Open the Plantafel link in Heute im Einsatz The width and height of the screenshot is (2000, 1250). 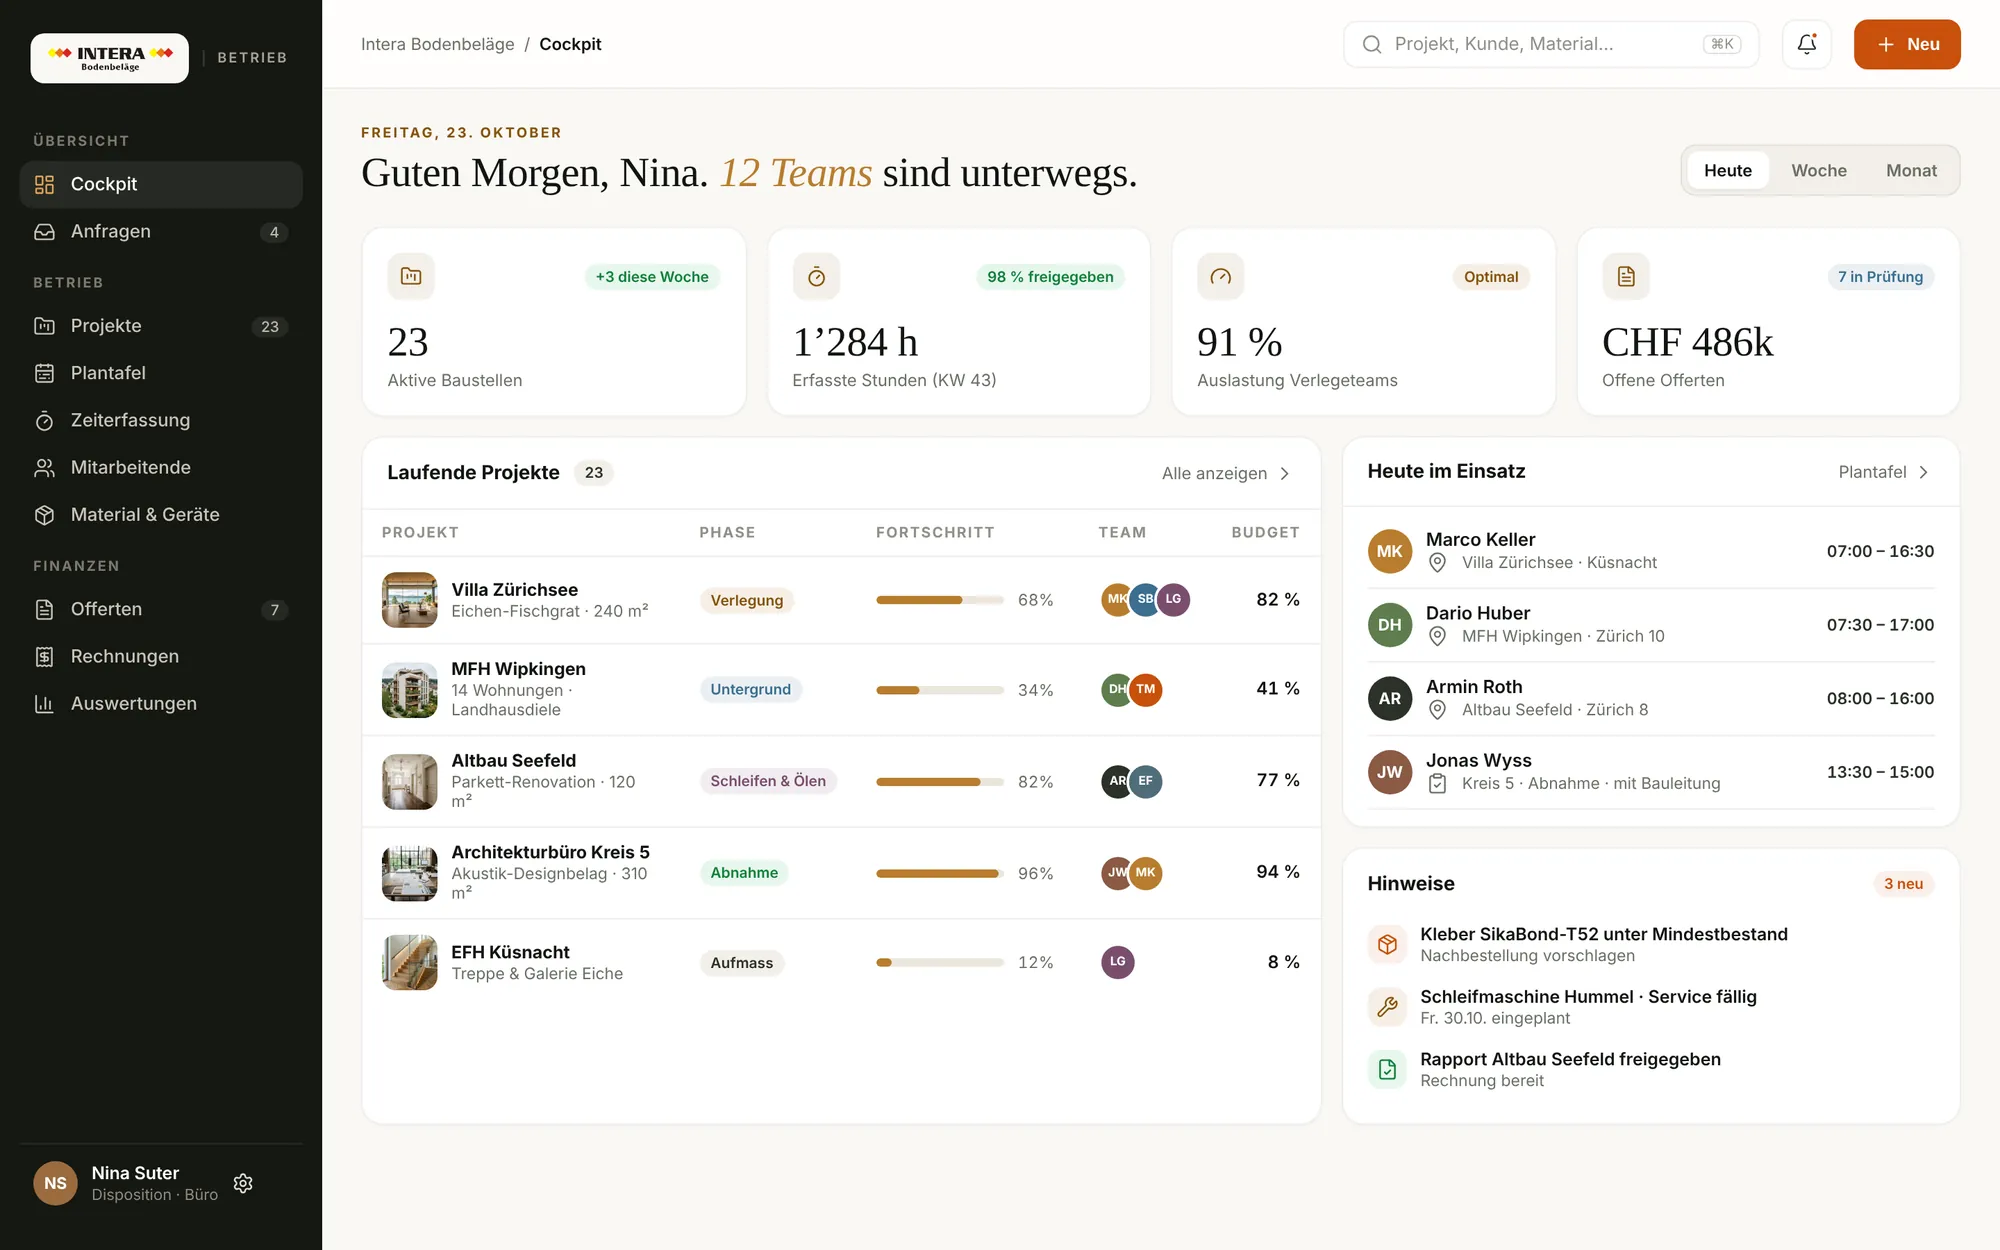click(1883, 472)
